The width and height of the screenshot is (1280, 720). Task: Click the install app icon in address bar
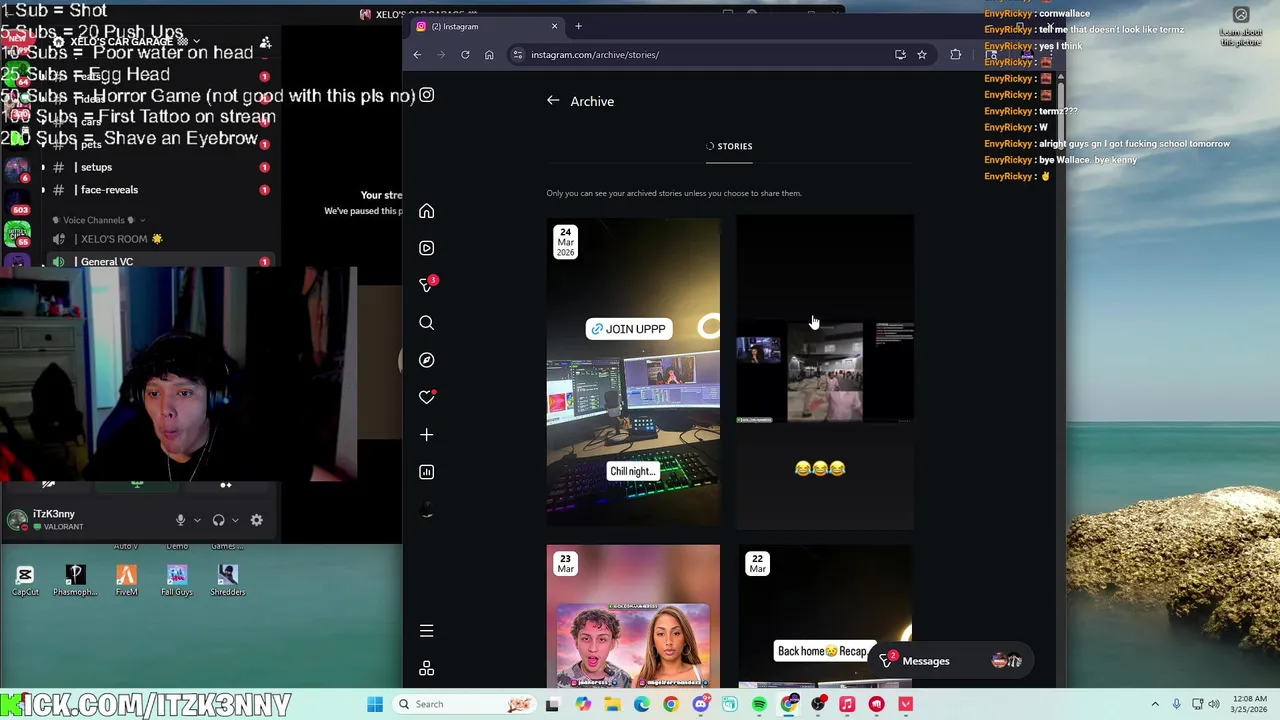click(900, 55)
